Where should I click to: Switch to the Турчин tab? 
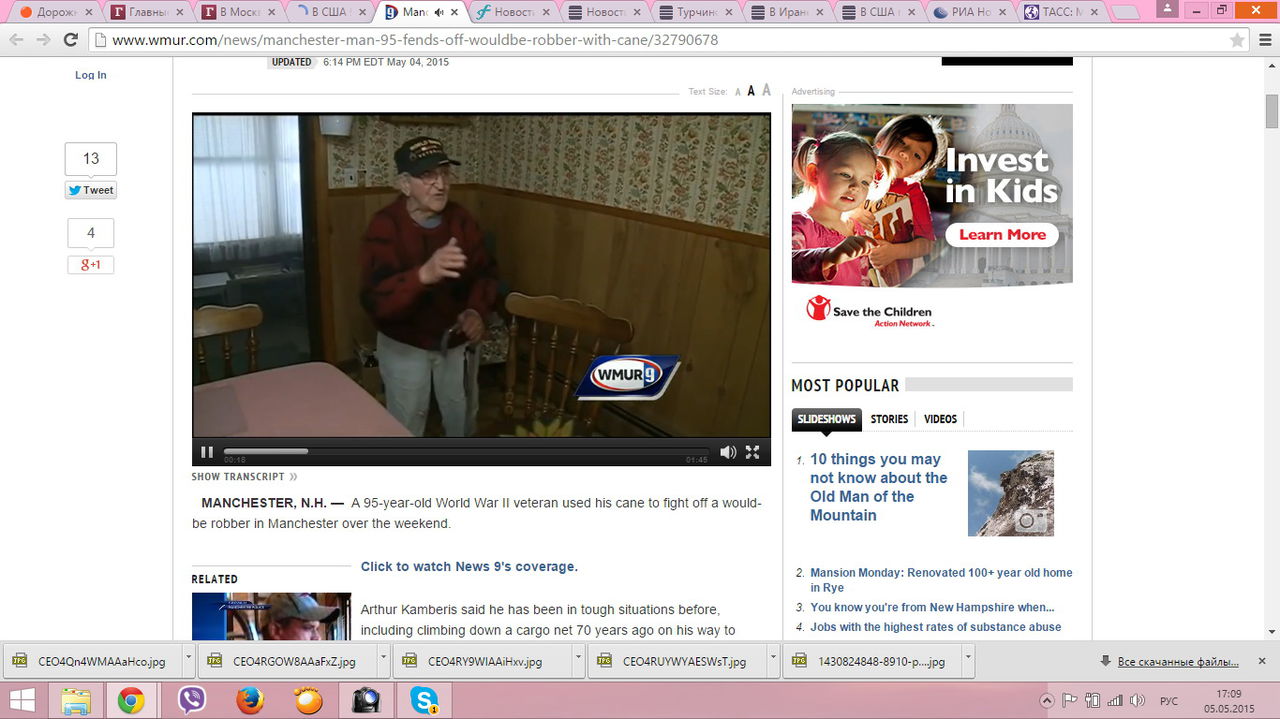(x=694, y=12)
